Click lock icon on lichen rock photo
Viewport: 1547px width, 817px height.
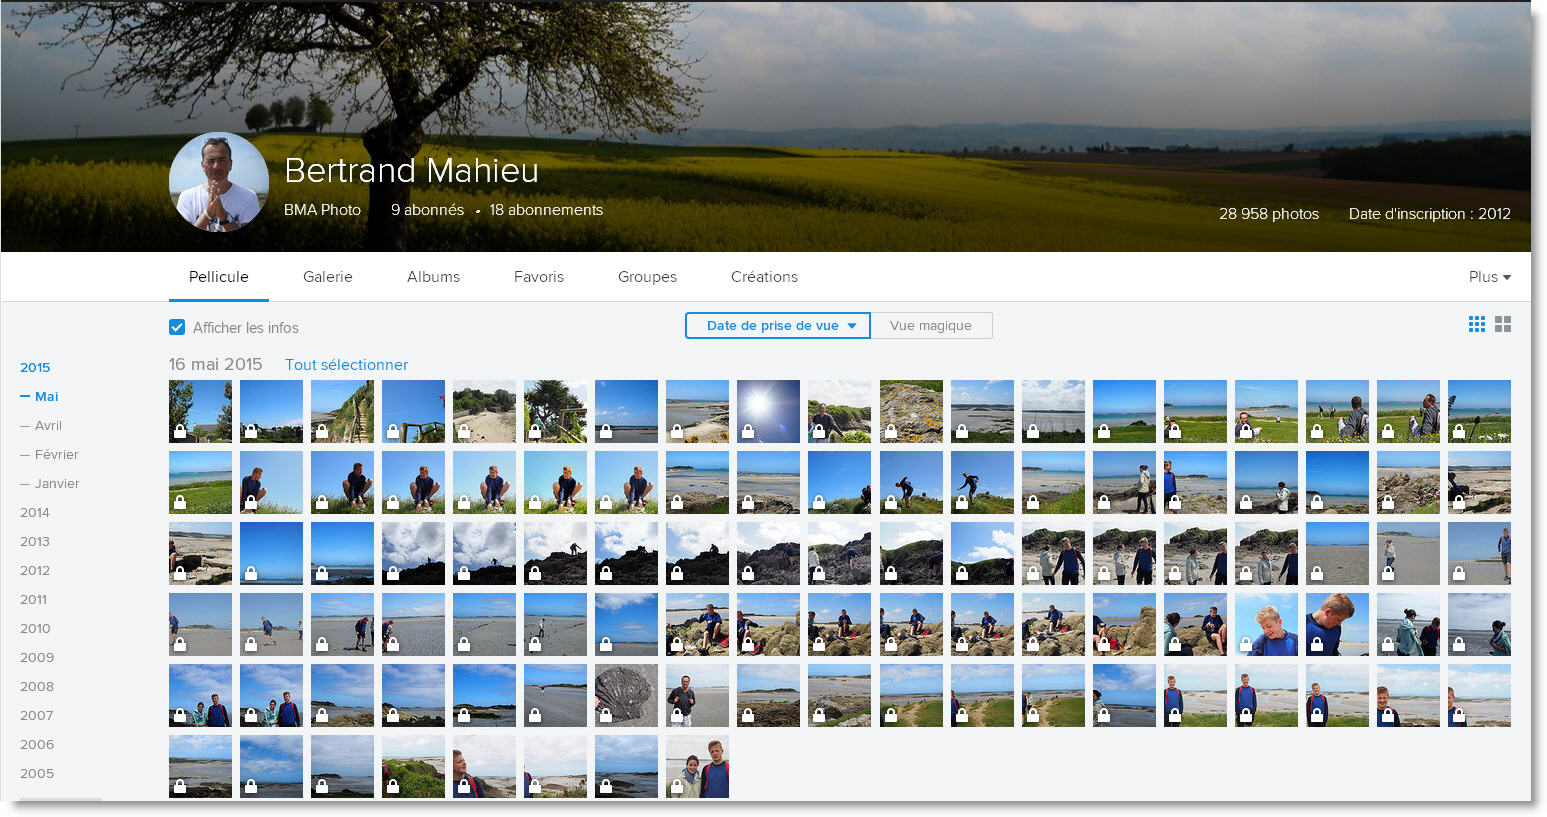click(x=890, y=432)
